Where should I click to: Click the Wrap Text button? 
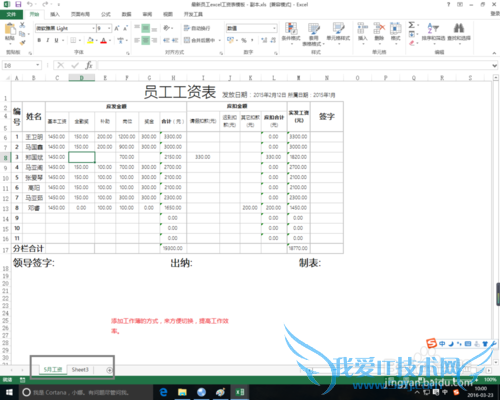(x=197, y=28)
